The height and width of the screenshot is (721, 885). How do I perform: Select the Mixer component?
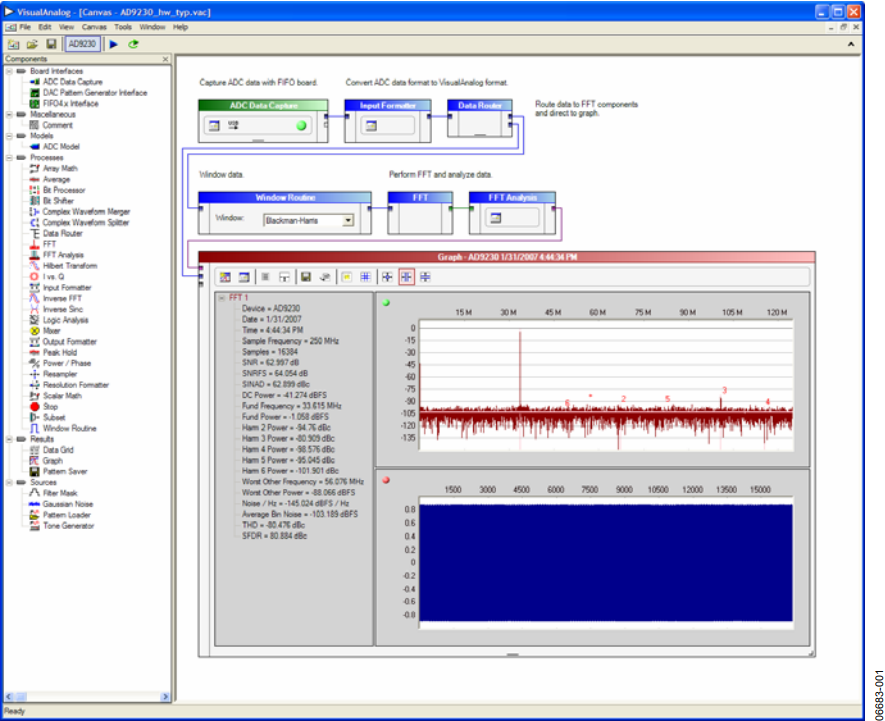pos(51,331)
